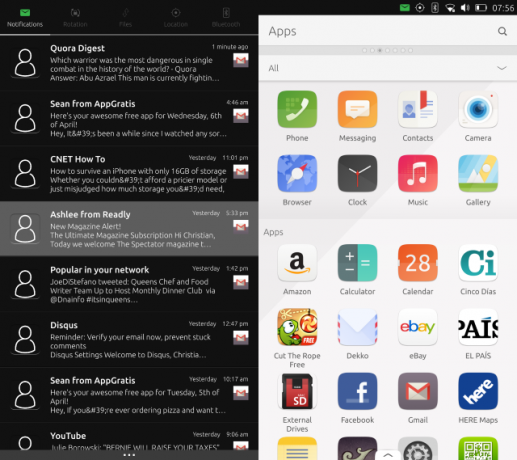Launch the Clock app

pyautogui.click(x=357, y=173)
